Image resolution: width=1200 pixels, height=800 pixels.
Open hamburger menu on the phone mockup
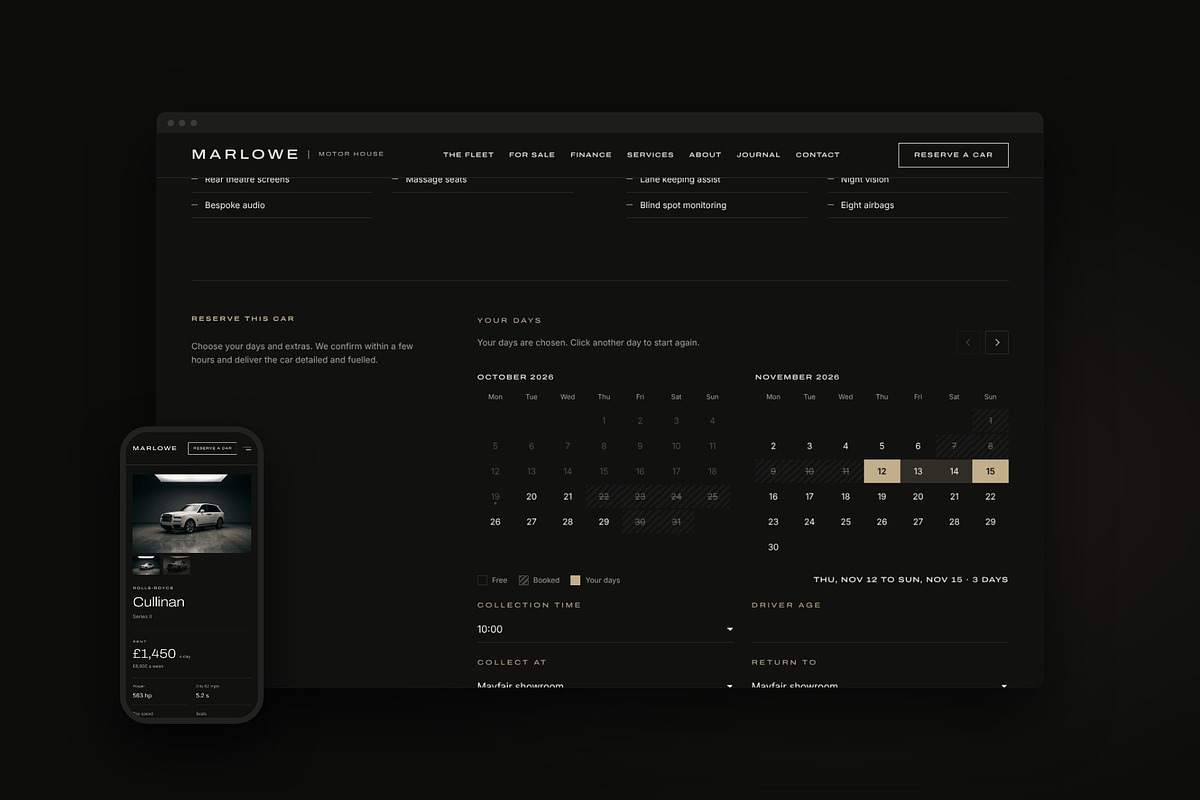pyautogui.click(x=247, y=449)
